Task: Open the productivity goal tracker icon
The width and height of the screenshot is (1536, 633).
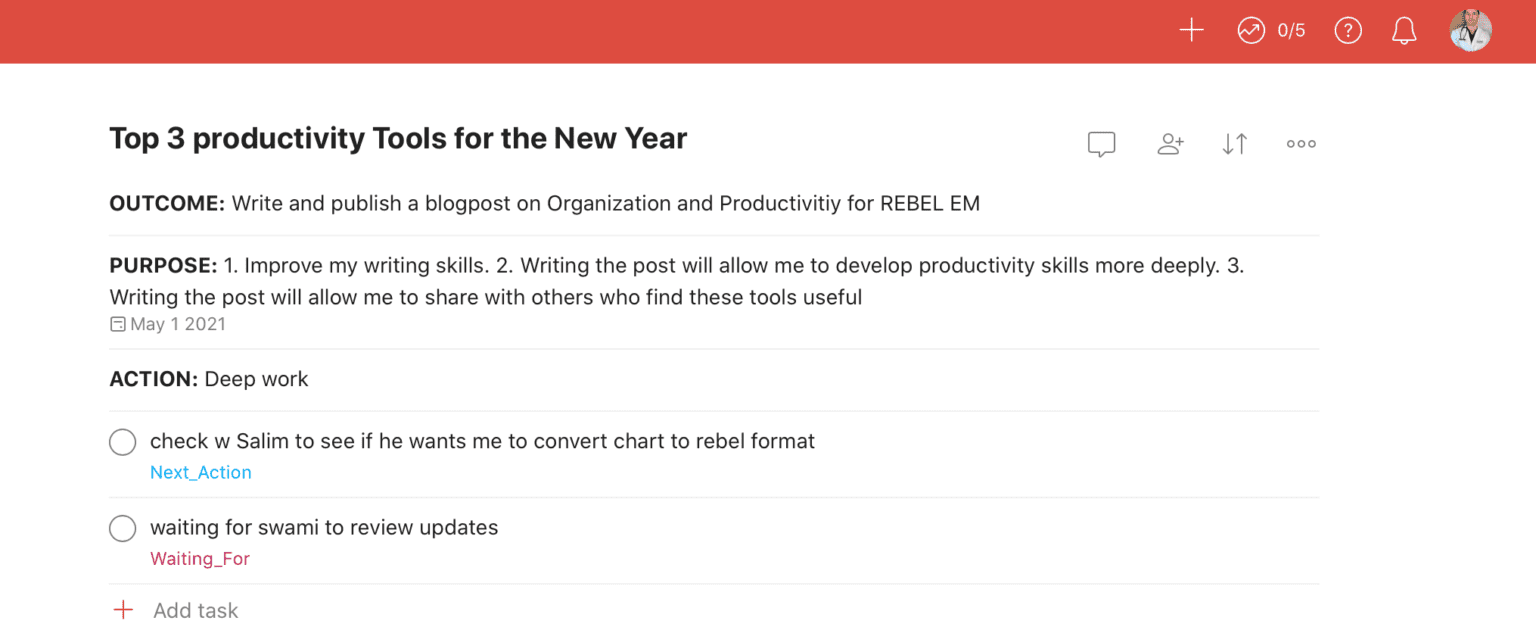Action: pos(1250,31)
